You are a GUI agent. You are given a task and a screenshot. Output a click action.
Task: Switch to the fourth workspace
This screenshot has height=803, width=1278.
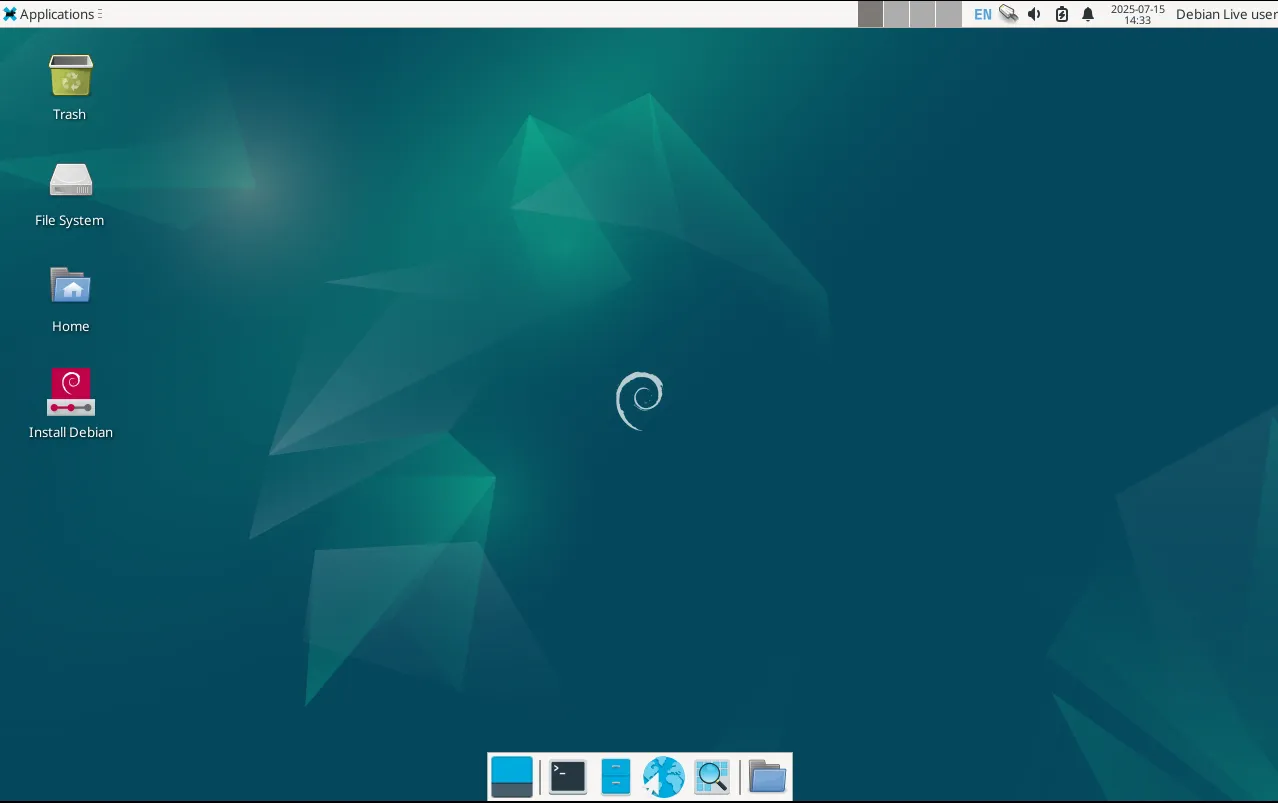(x=948, y=14)
